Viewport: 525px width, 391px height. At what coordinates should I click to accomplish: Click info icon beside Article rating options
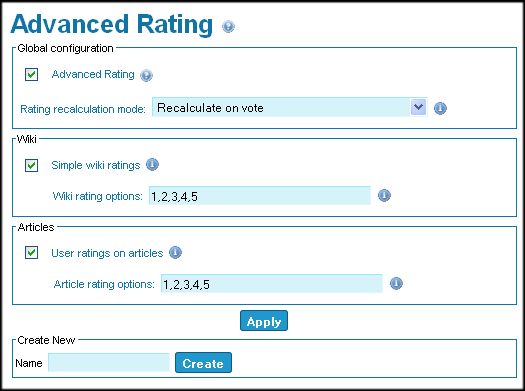coord(396,283)
